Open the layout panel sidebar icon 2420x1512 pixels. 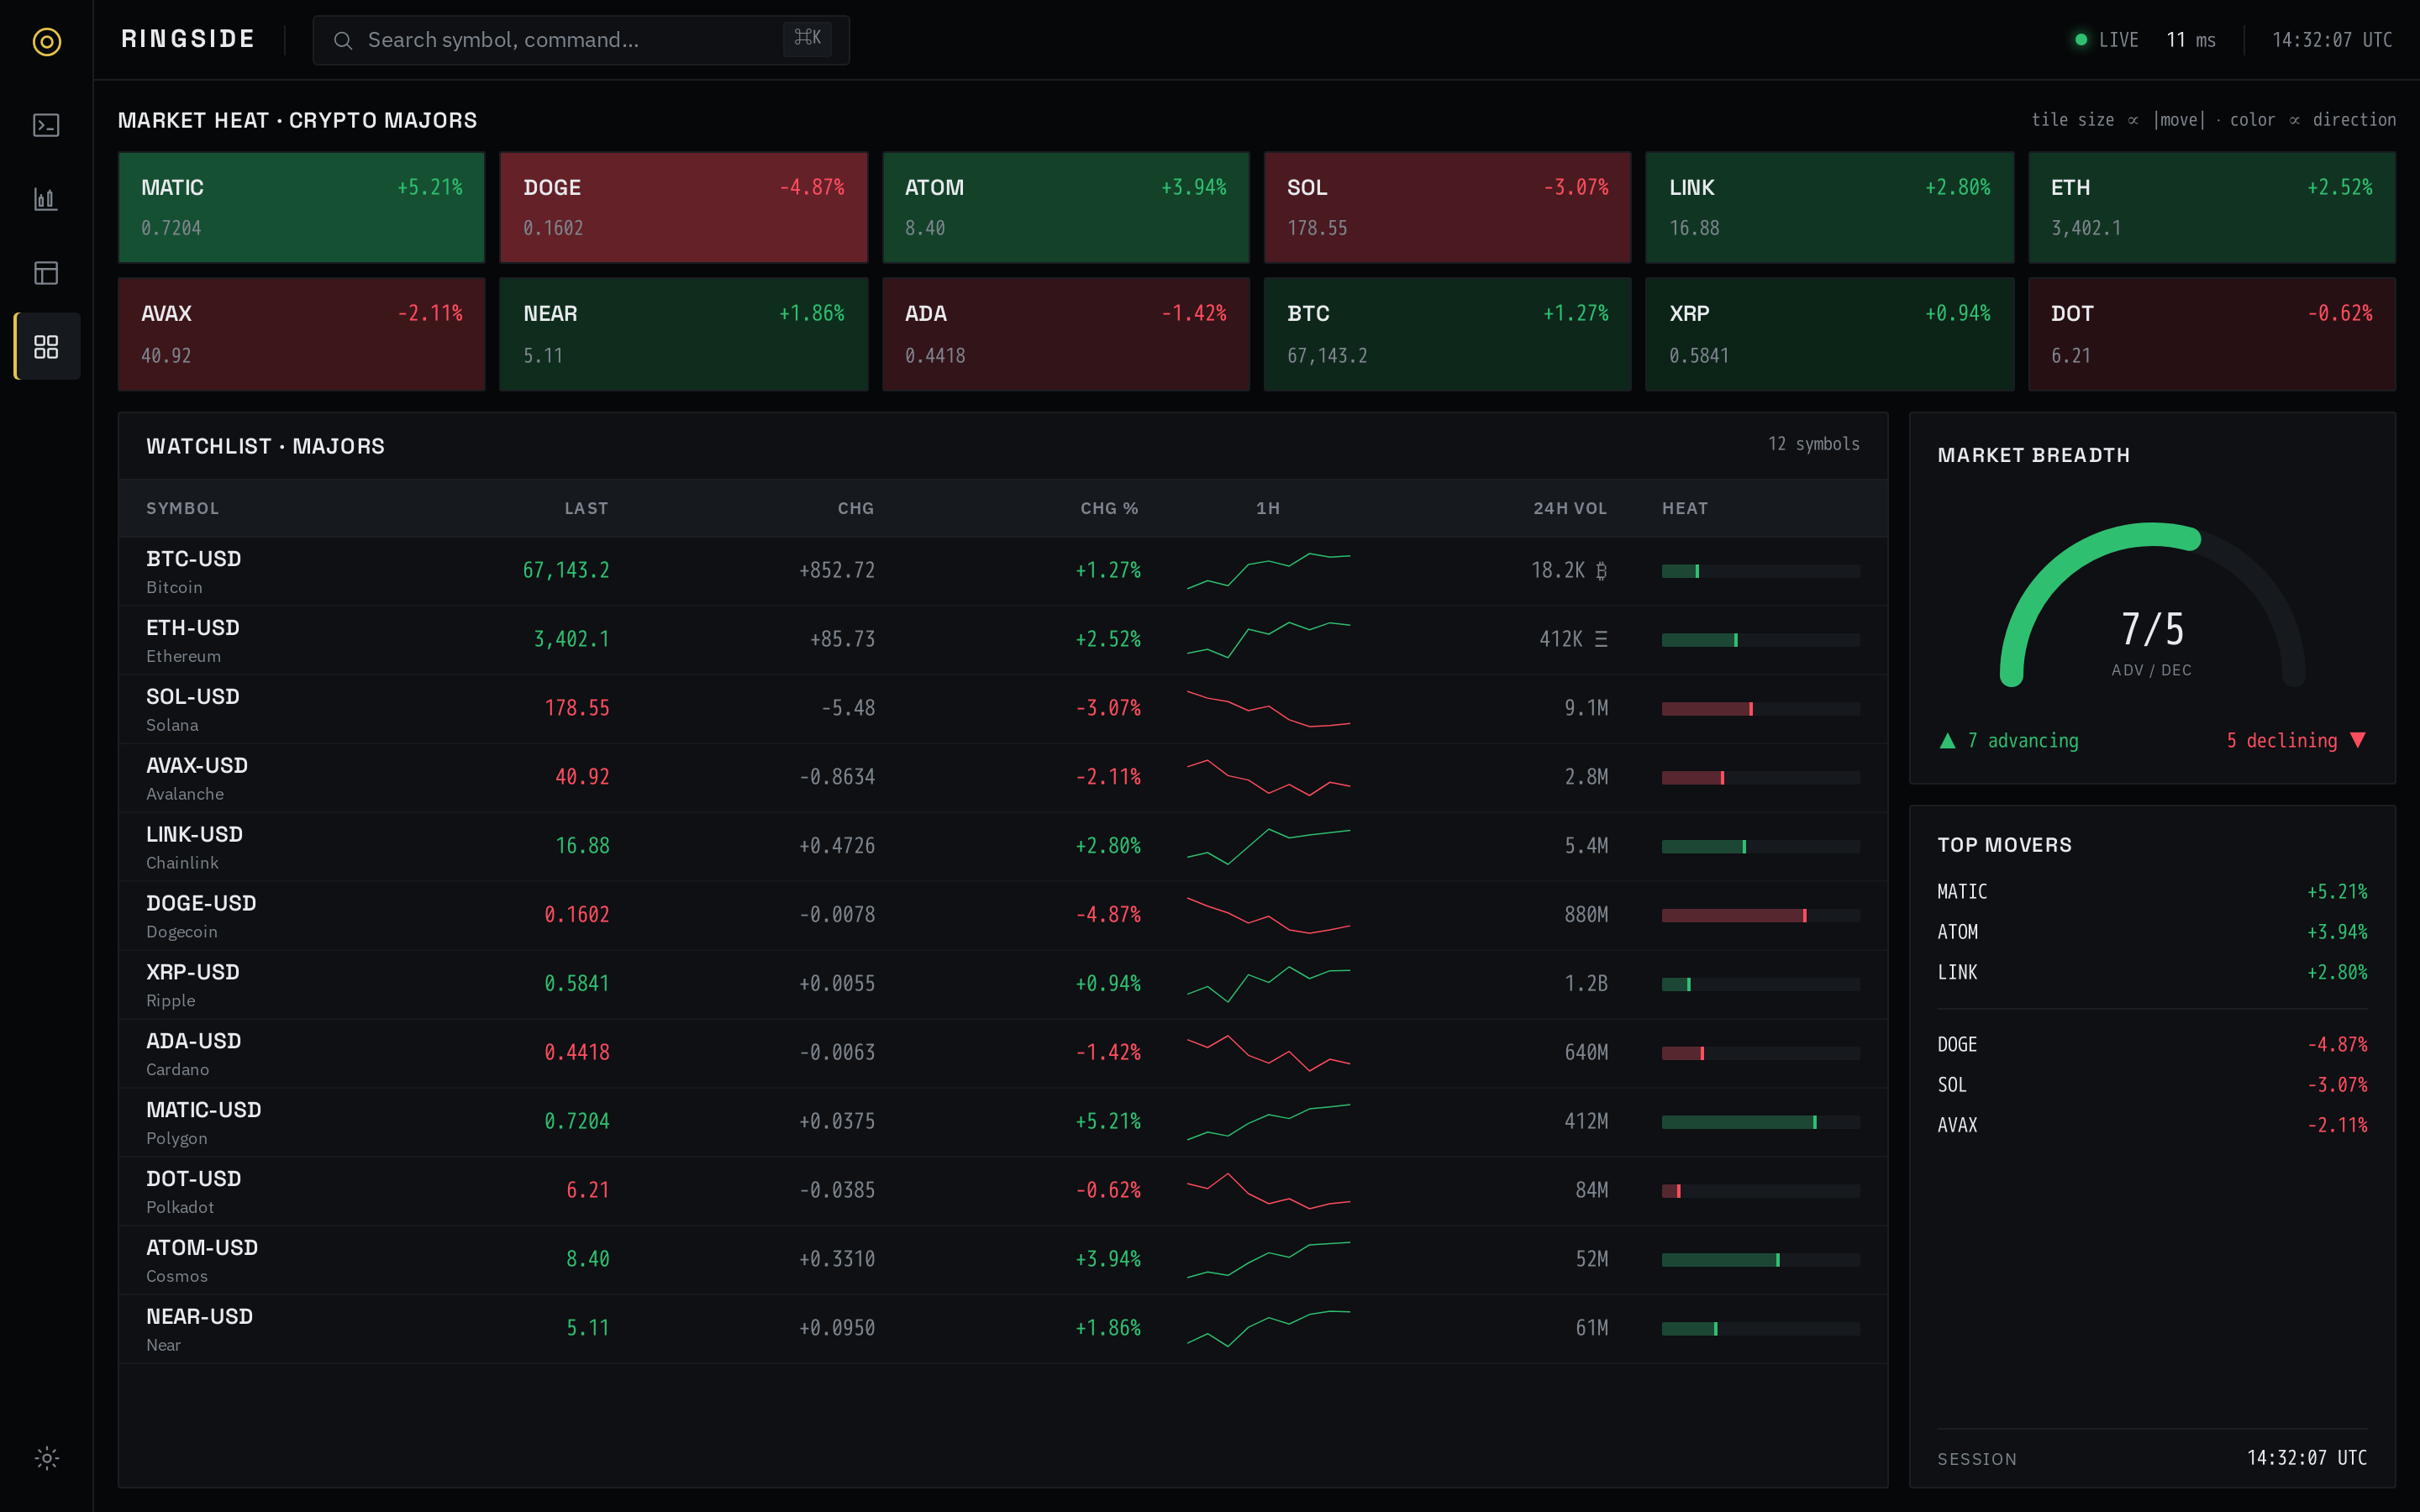47,273
